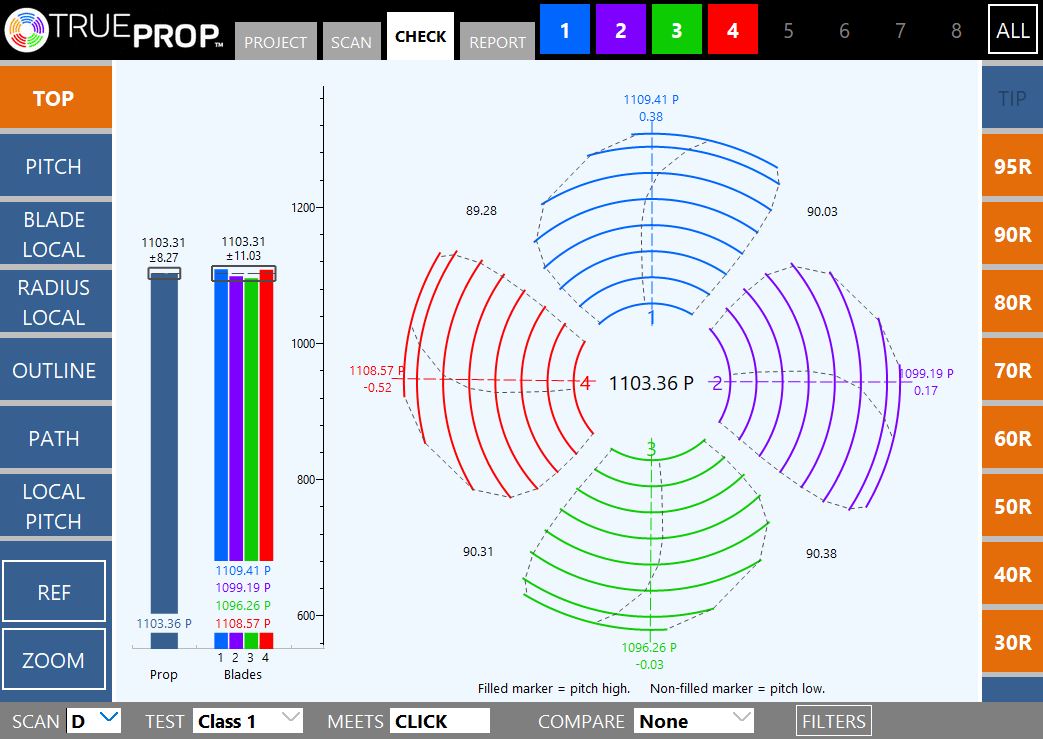Image resolution: width=1043 pixels, height=739 pixels.
Task: Toggle green blade 3 button
Action: (x=677, y=30)
